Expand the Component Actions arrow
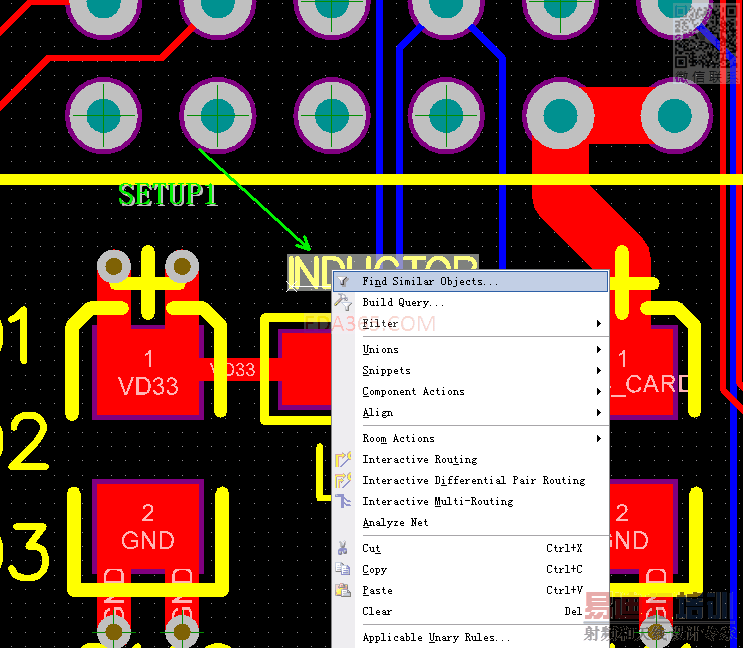The height and width of the screenshot is (648, 743). [x=599, y=392]
